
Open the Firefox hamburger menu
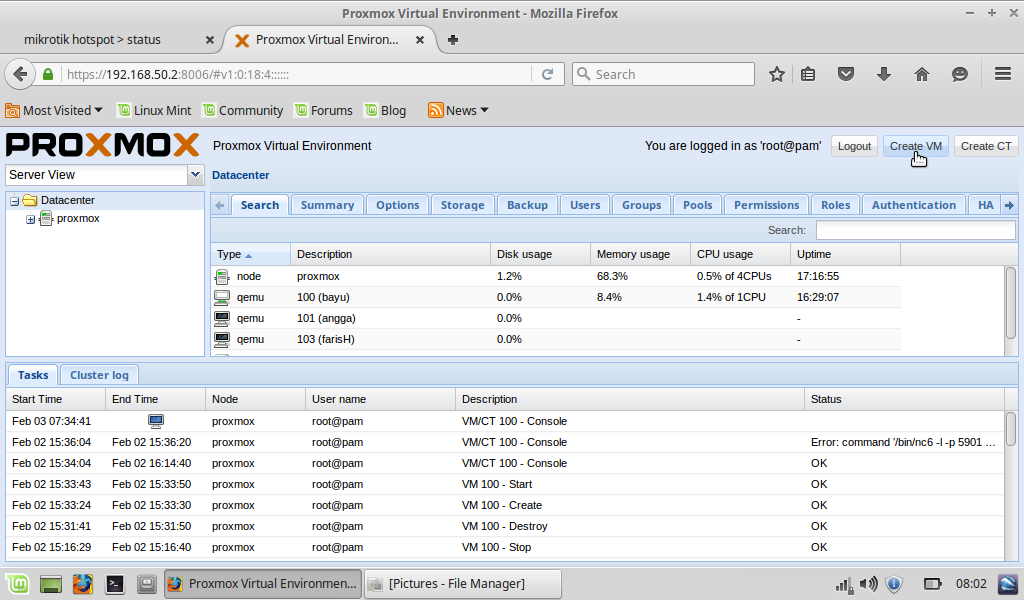click(1002, 74)
